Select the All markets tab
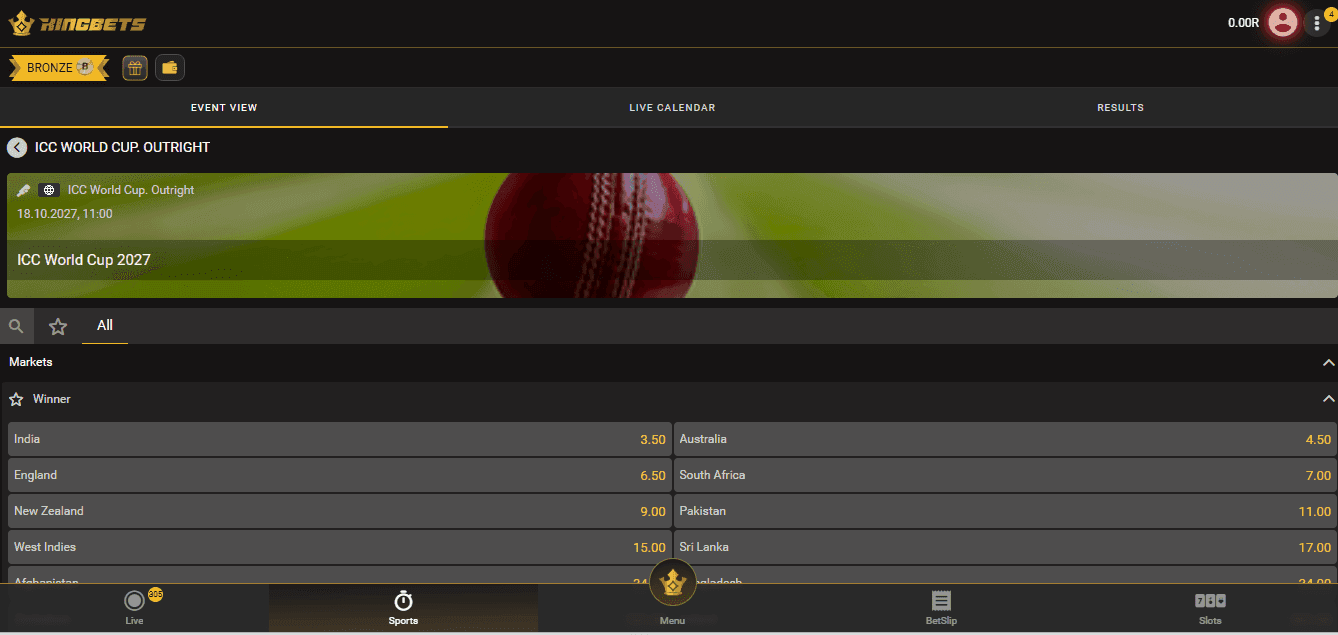This screenshot has width=1338, height=635. (x=105, y=325)
